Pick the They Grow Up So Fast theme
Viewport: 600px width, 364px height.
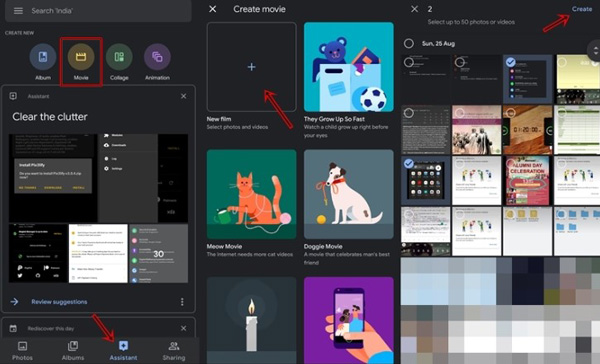pos(349,67)
